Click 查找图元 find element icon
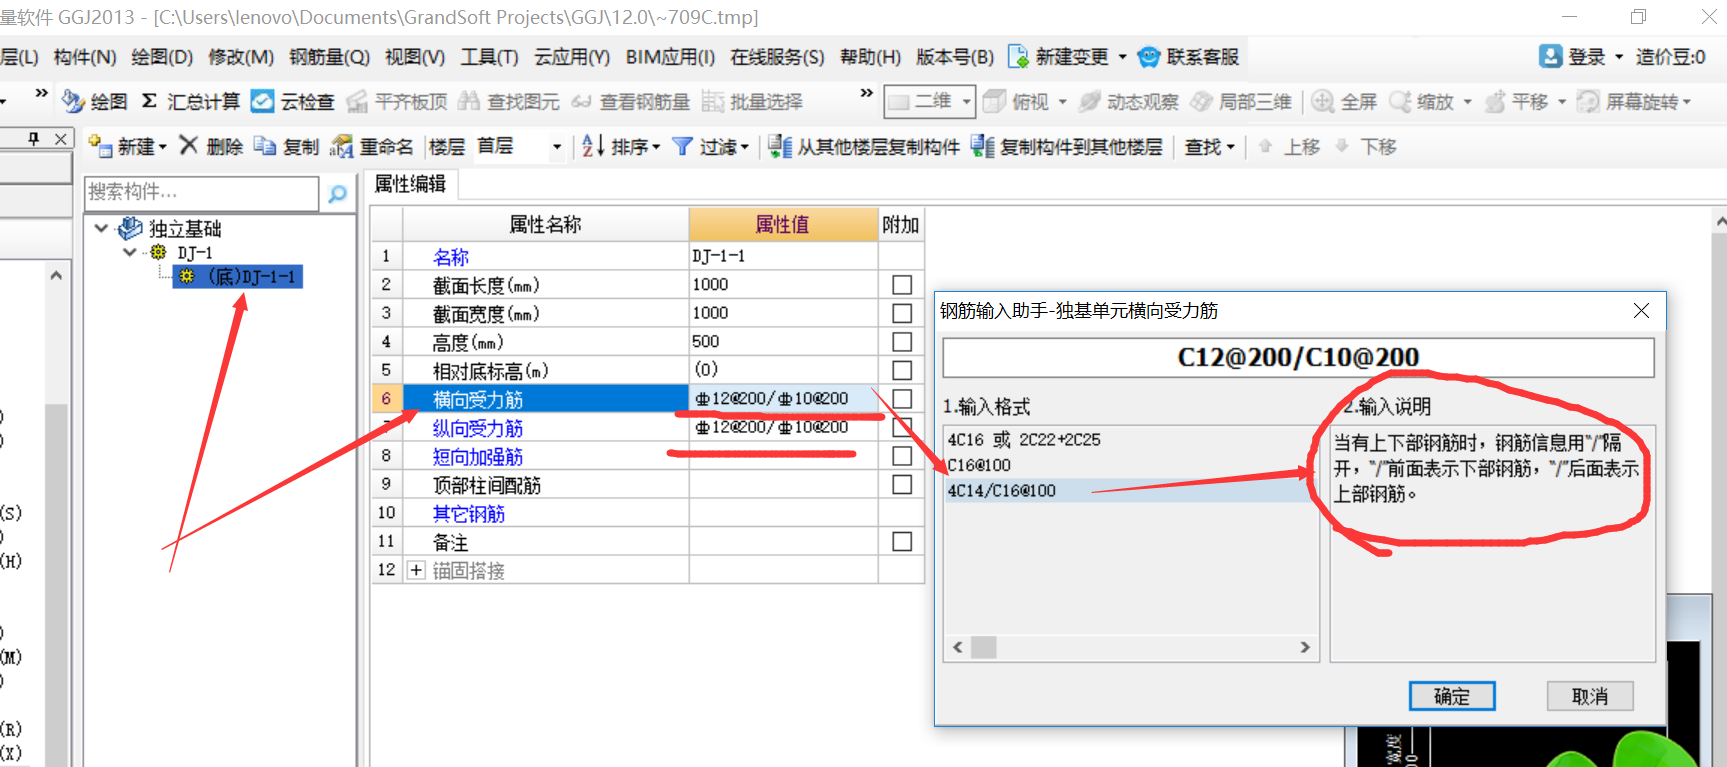This screenshot has width=1727, height=767. [x=469, y=101]
